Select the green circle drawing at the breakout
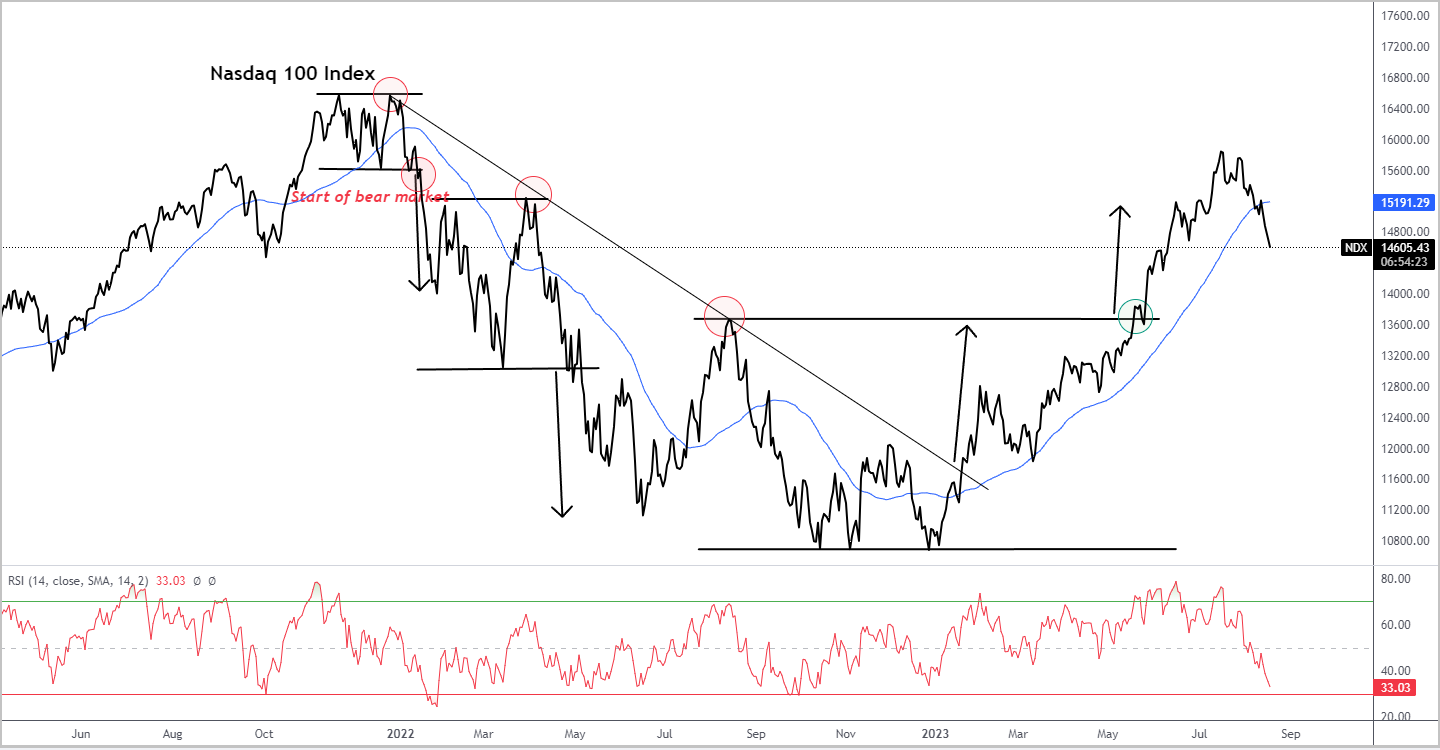1440x750 pixels. (1135, 316)
